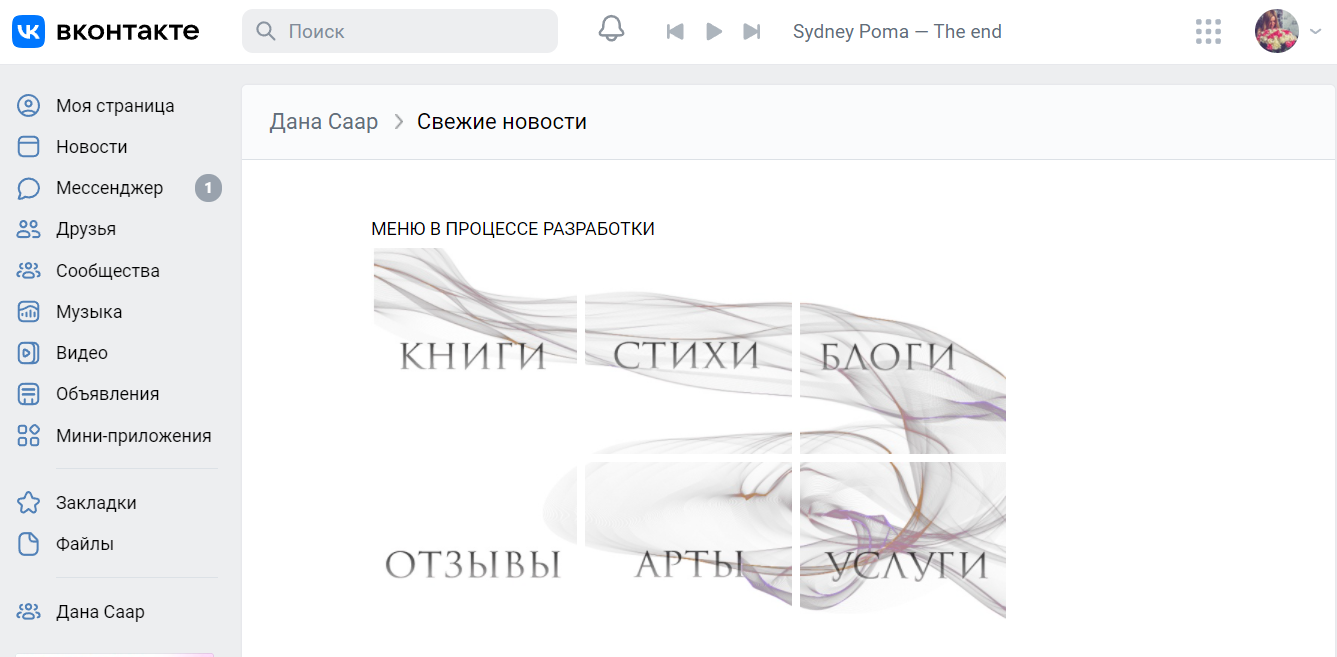This screenshot has width=1337, height=657.
Task: Click the Объявления sidebar icon
Action: coord(28,394)
